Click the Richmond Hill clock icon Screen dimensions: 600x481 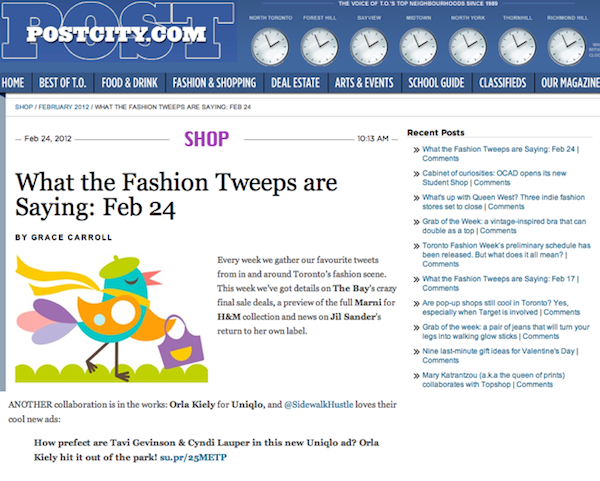click(565, 45)
